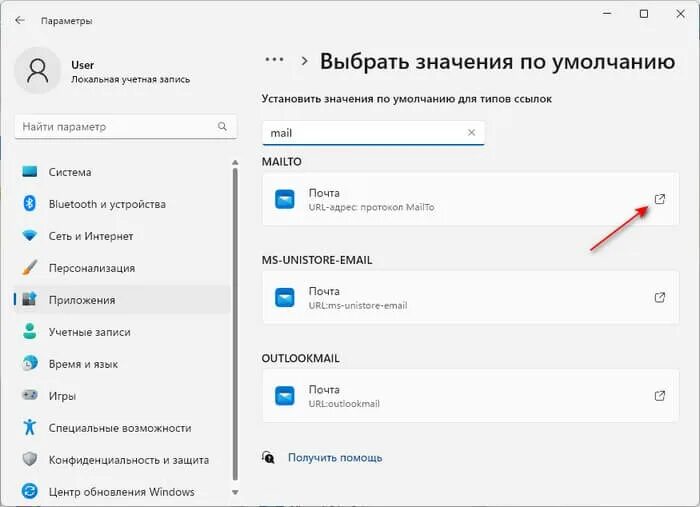Image resolution: width=700 pixels, height=507 pixels.
Task: Open the User profile avatar
Action: [x=38, y=71]
